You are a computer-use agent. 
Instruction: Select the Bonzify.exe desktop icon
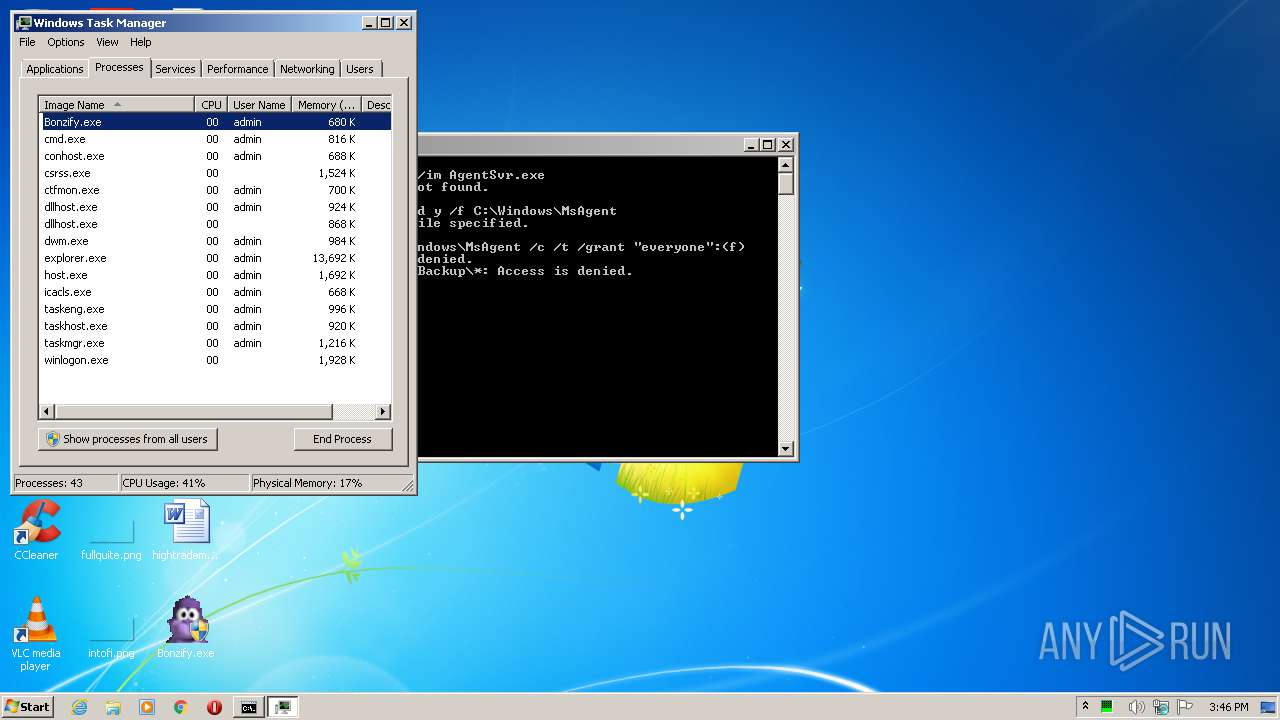click(186, 628)
